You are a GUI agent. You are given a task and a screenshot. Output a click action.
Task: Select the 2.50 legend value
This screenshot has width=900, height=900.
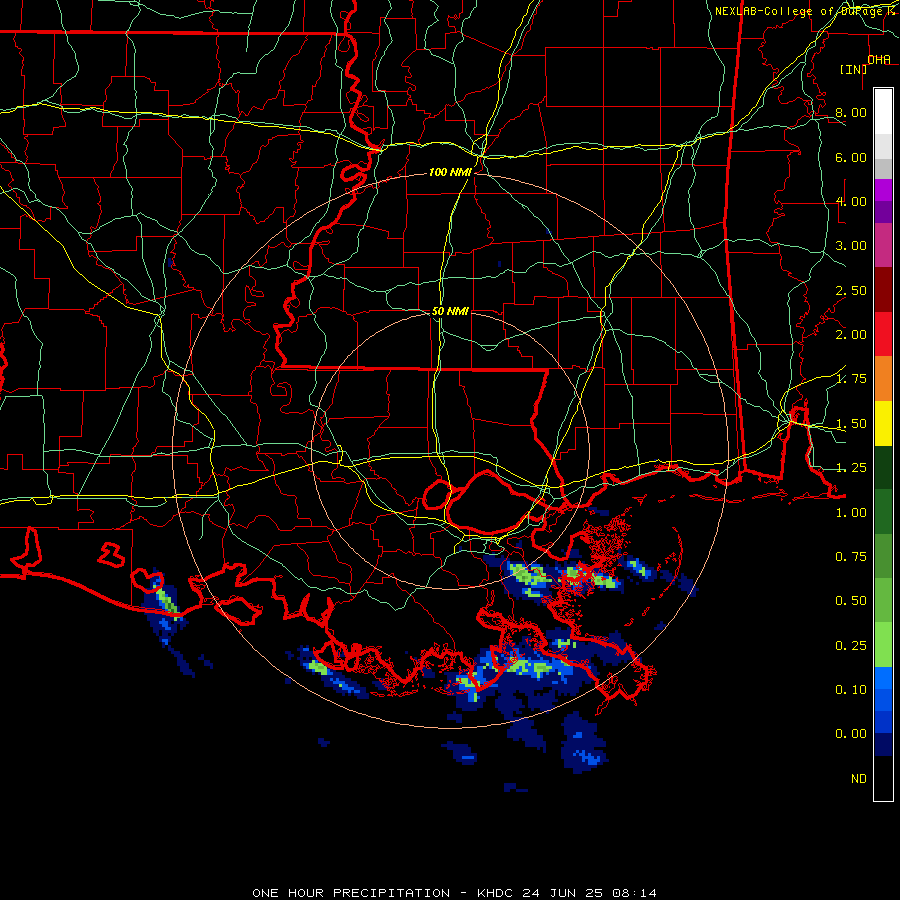tap(851, 290)
